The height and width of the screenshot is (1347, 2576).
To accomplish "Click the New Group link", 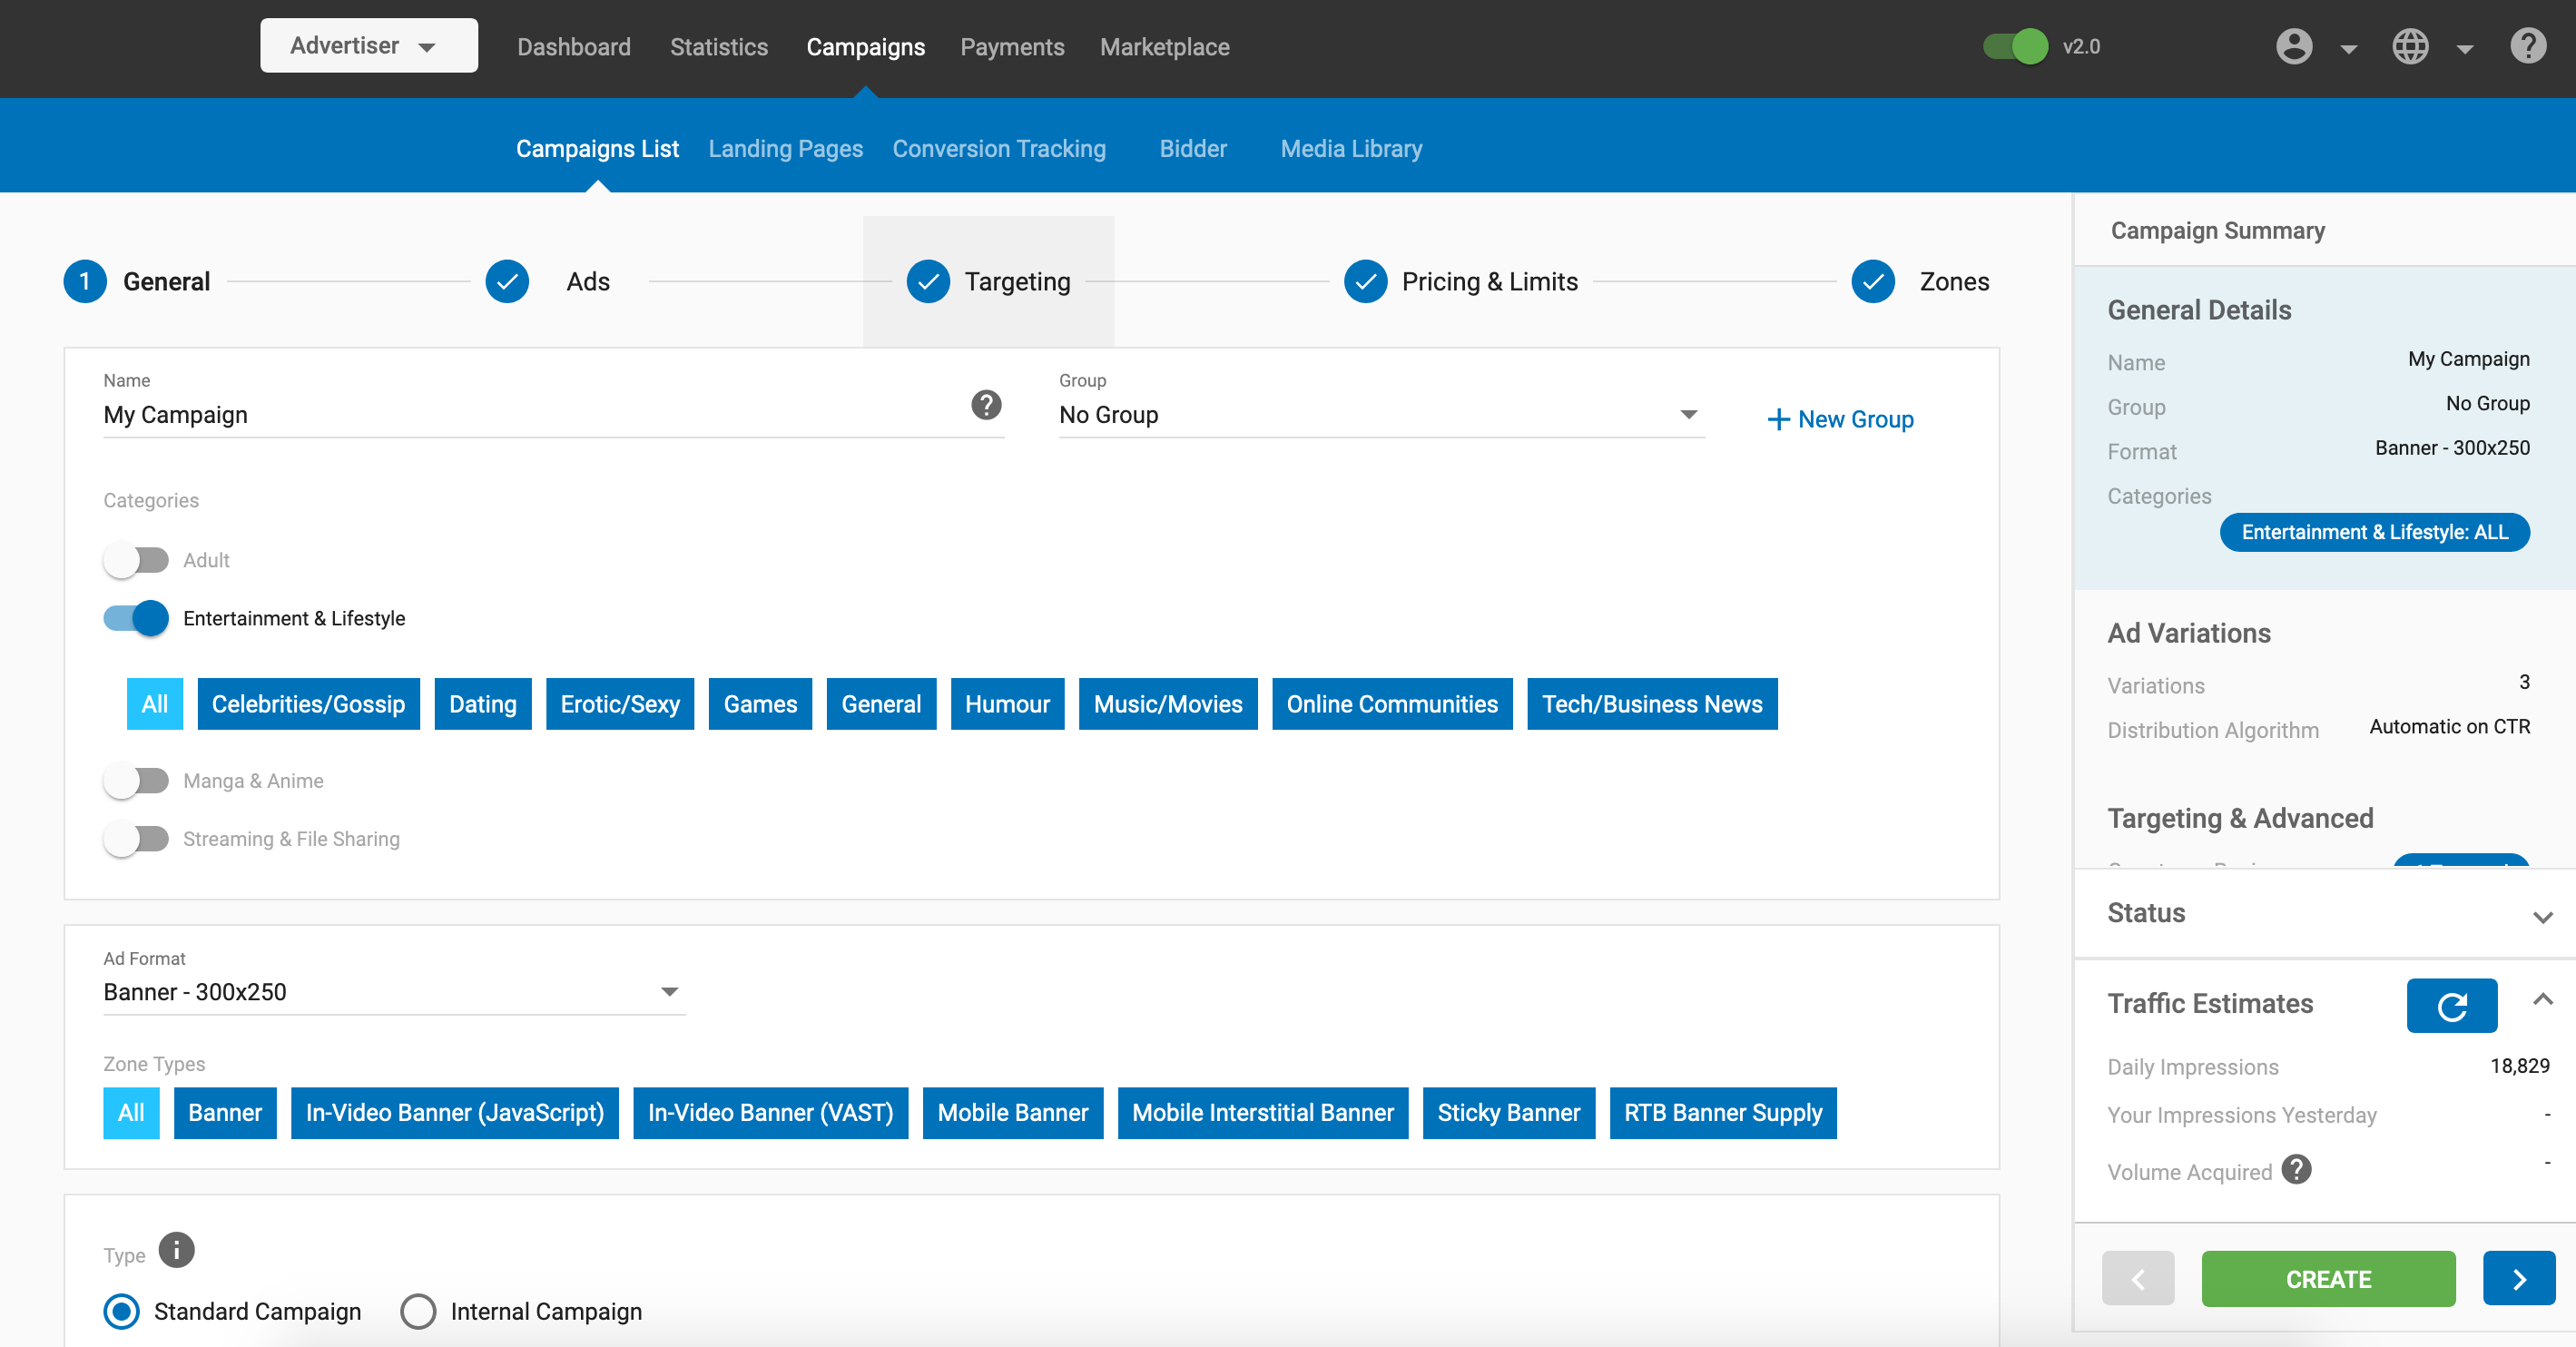I will tap(1840, 419).
